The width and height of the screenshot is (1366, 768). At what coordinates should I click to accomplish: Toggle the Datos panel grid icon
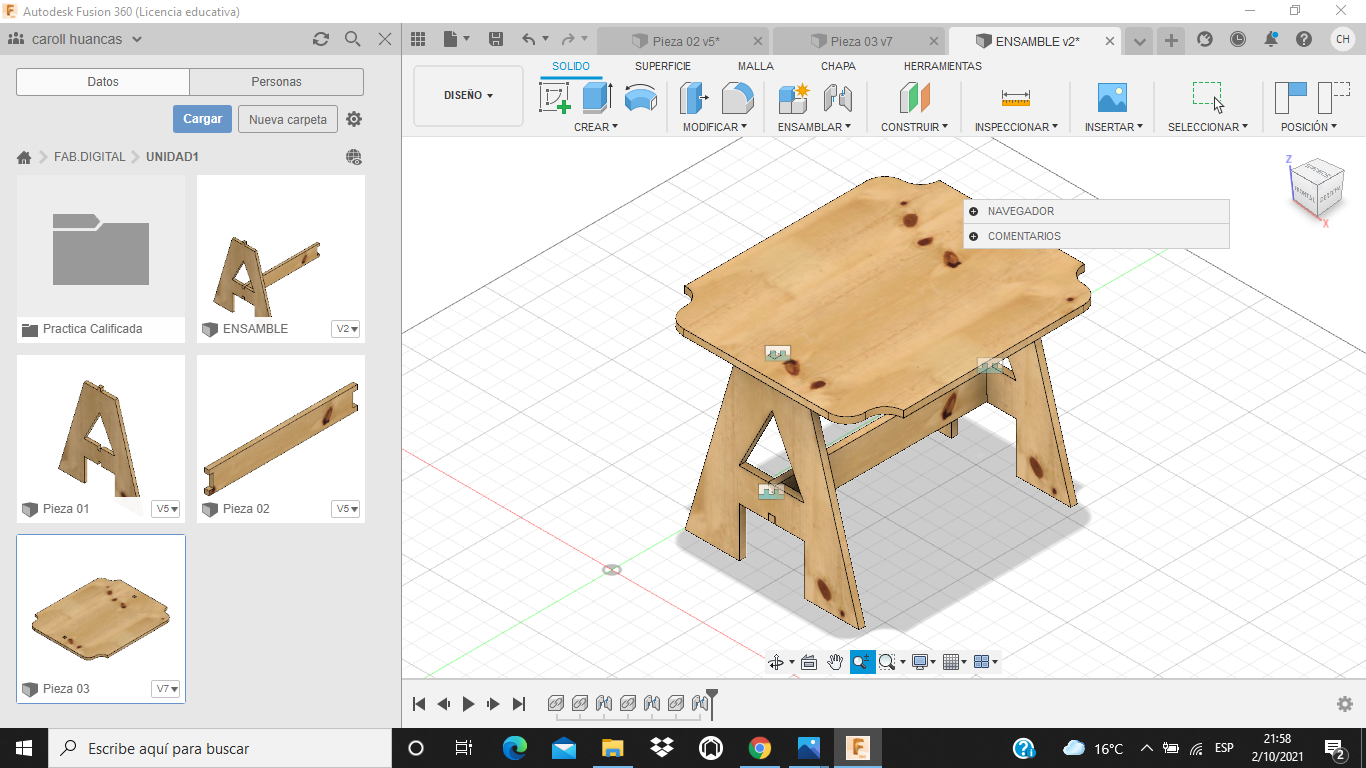418,39
